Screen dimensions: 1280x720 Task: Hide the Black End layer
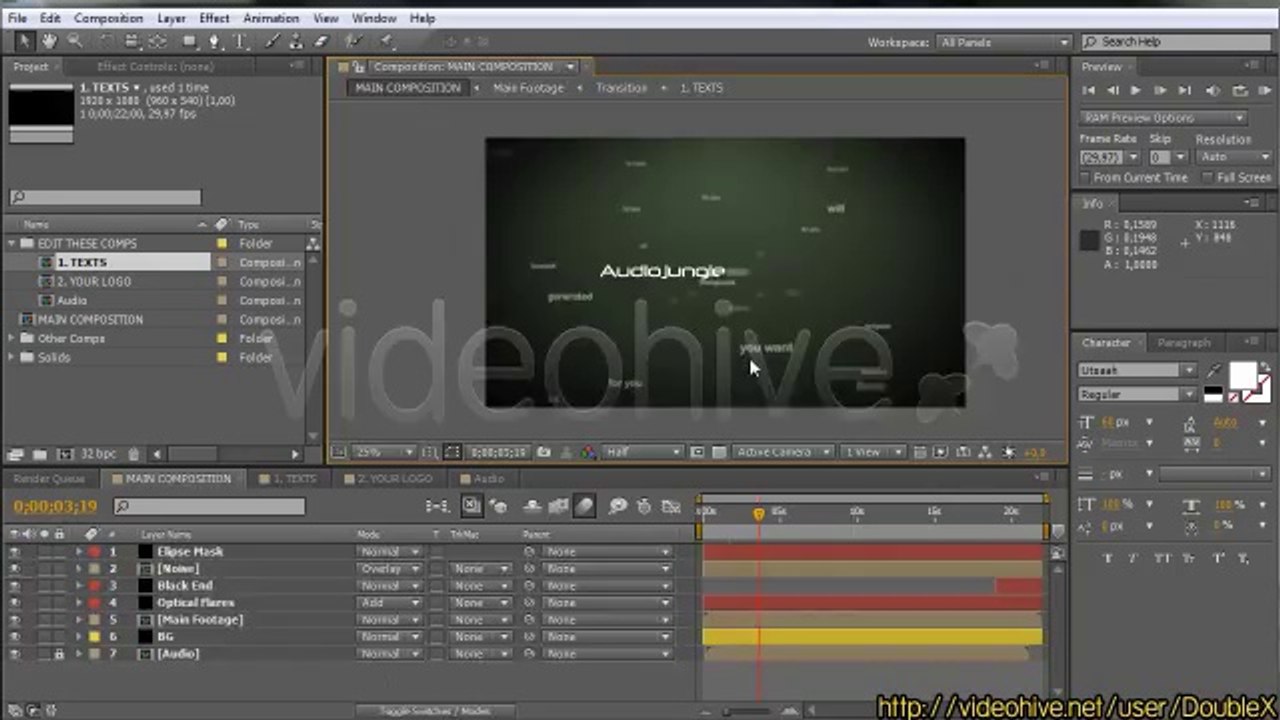(x=14, y=586)
